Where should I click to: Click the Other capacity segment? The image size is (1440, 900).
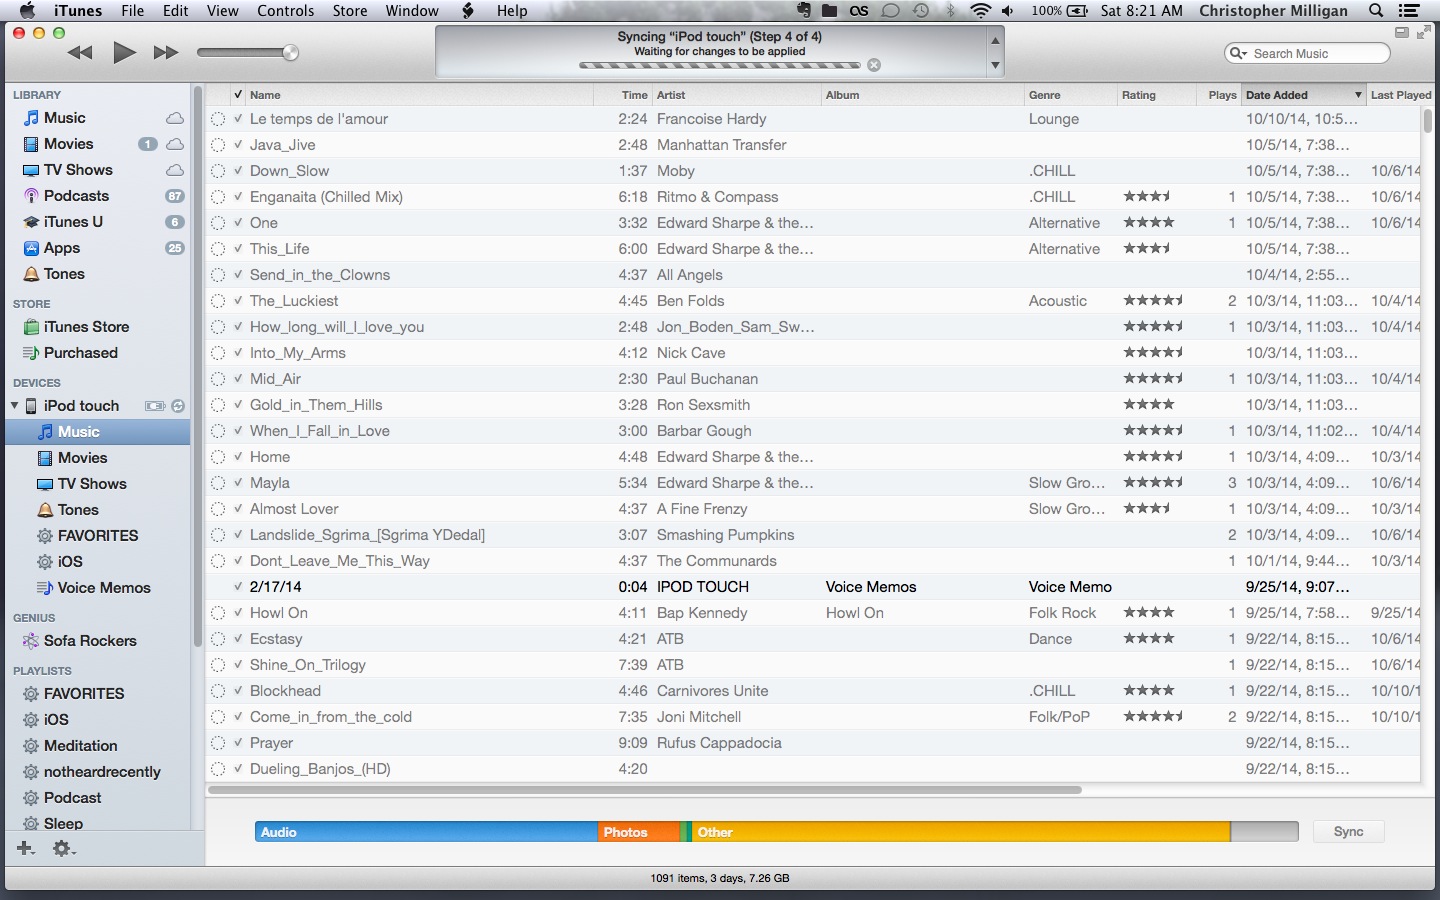coord(960,832)
